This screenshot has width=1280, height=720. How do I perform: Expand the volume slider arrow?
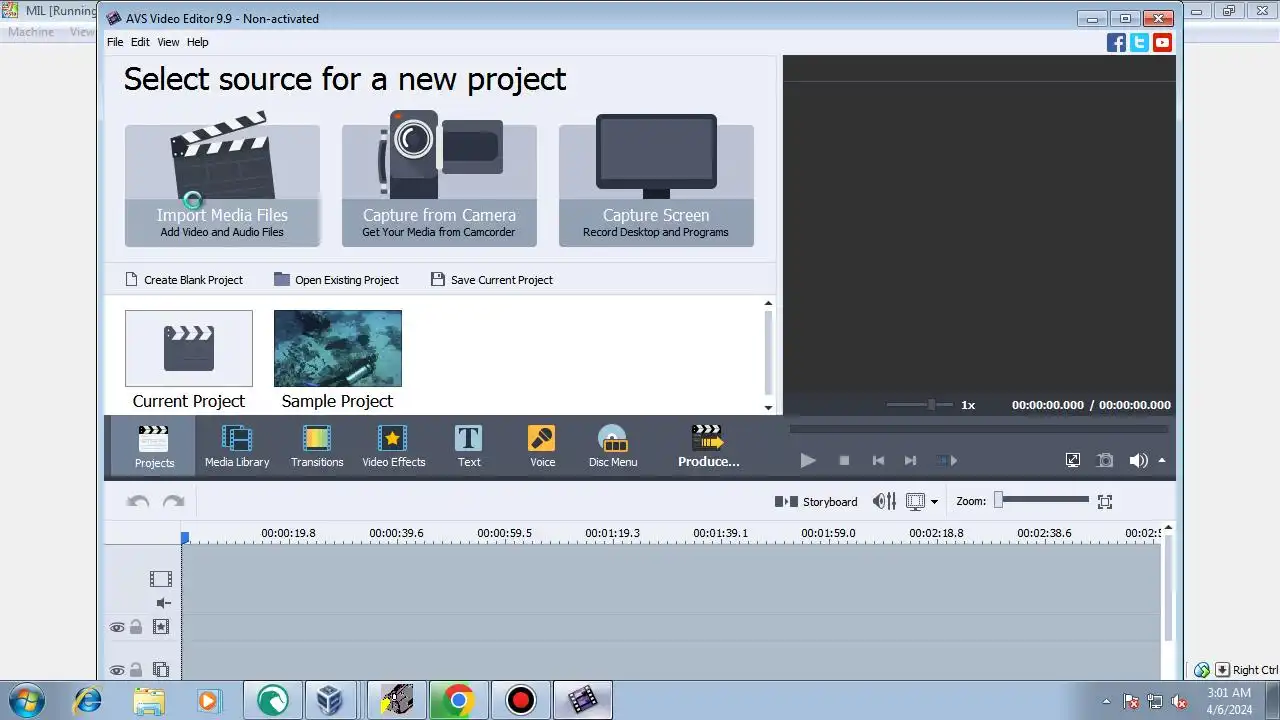1162,460
